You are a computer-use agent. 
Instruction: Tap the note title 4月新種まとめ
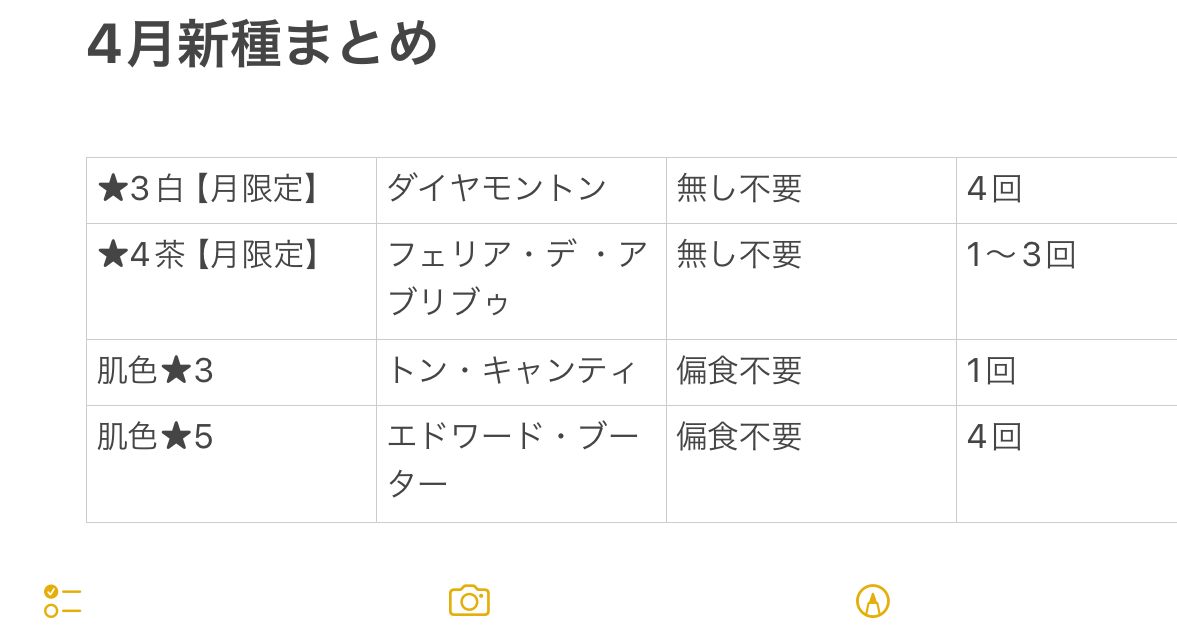coord(262,44)
